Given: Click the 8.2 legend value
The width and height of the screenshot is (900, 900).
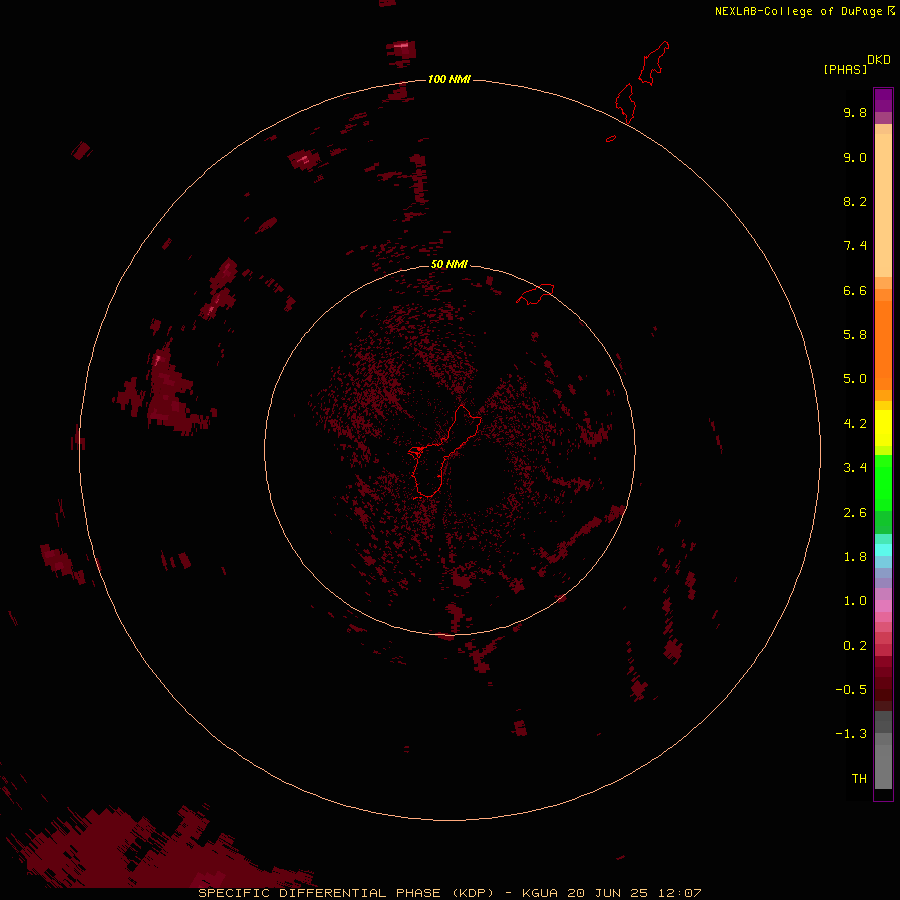Looking at the screenshot, I should [855, 201].
